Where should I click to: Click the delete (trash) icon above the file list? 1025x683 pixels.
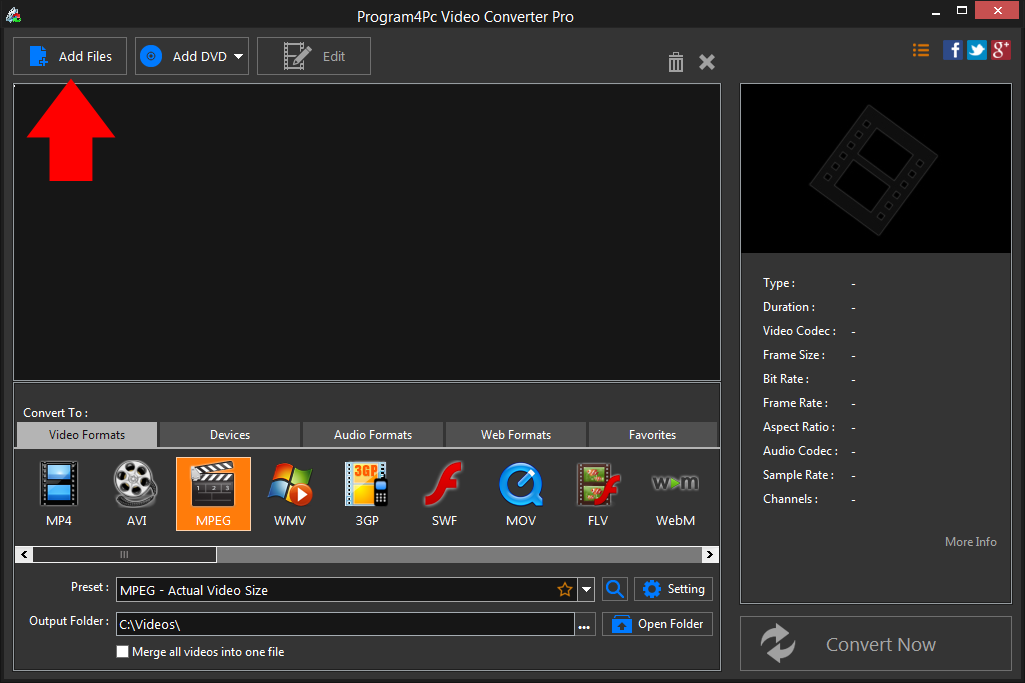pos(675,62)
